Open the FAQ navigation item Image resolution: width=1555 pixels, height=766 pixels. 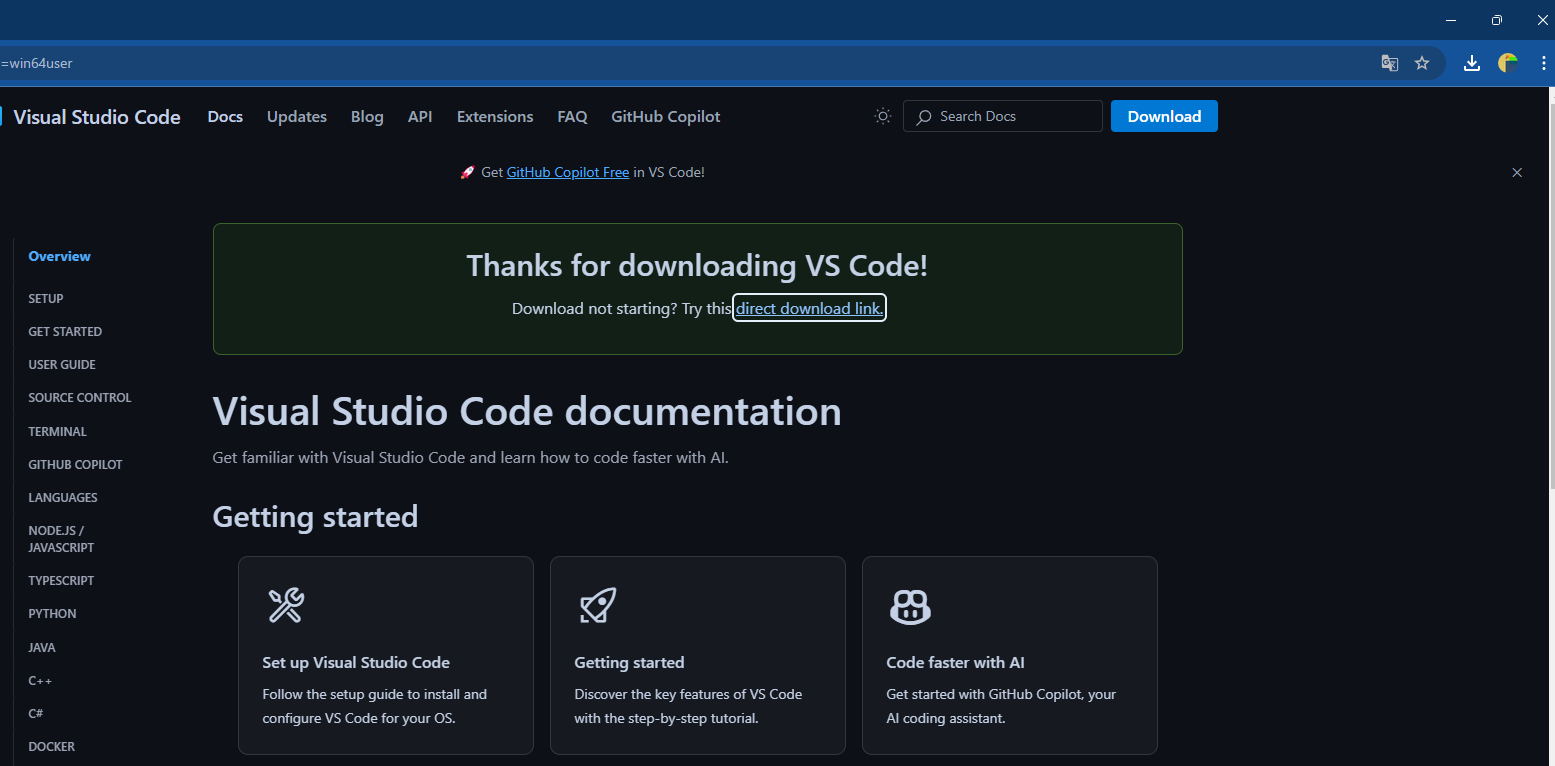[x=572, y=117]
